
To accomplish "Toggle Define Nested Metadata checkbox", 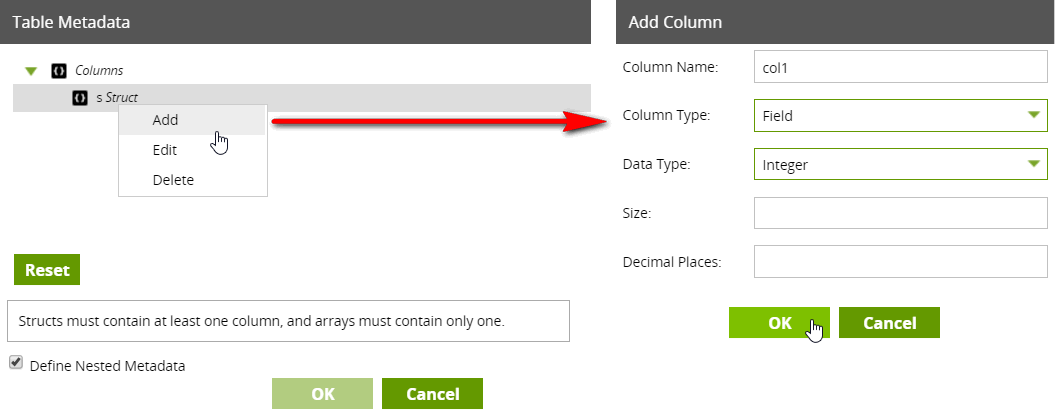I will [x=16, y=363].
